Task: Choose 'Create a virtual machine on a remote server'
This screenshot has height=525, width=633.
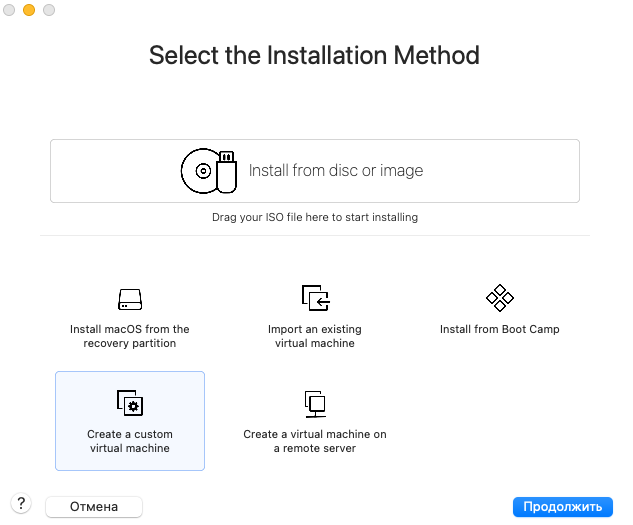Action: coord(315,441)
